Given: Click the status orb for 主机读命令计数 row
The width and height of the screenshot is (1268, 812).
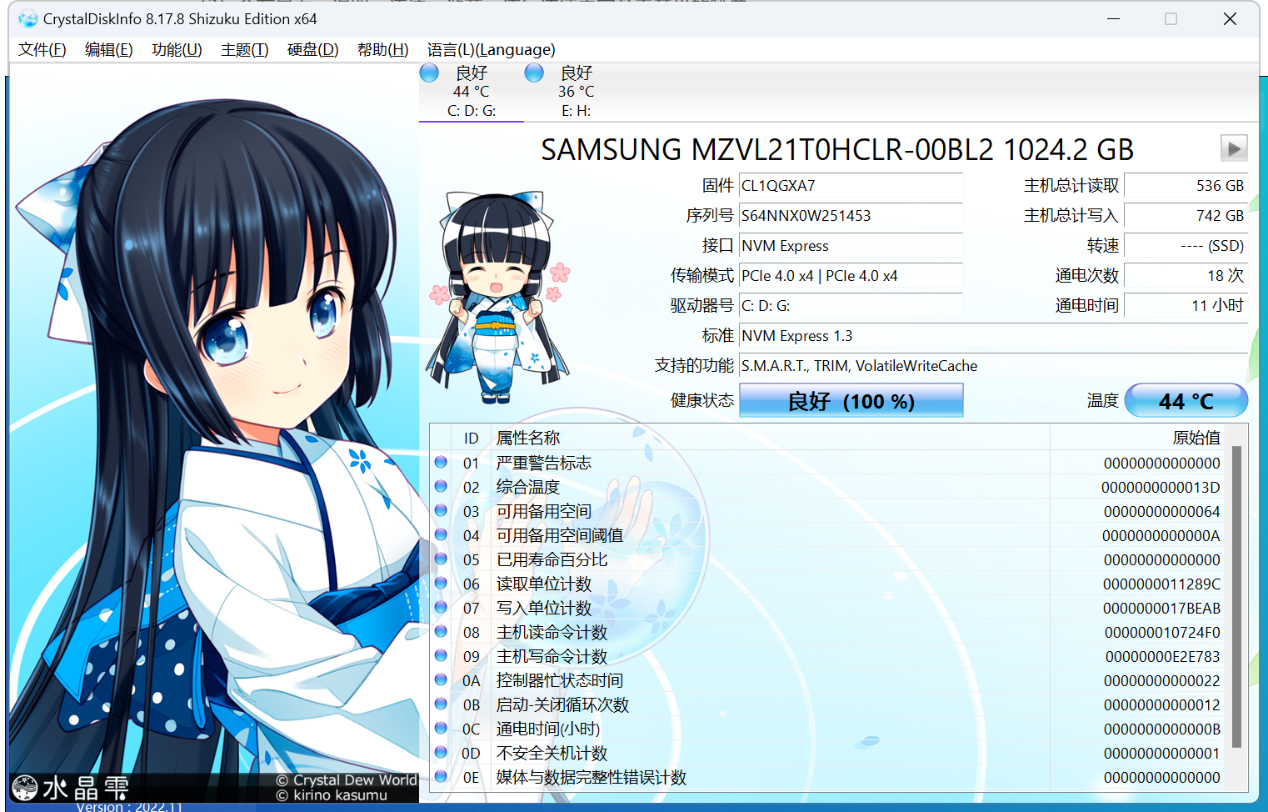Looking at the screenshot, I should click(441, 632).
